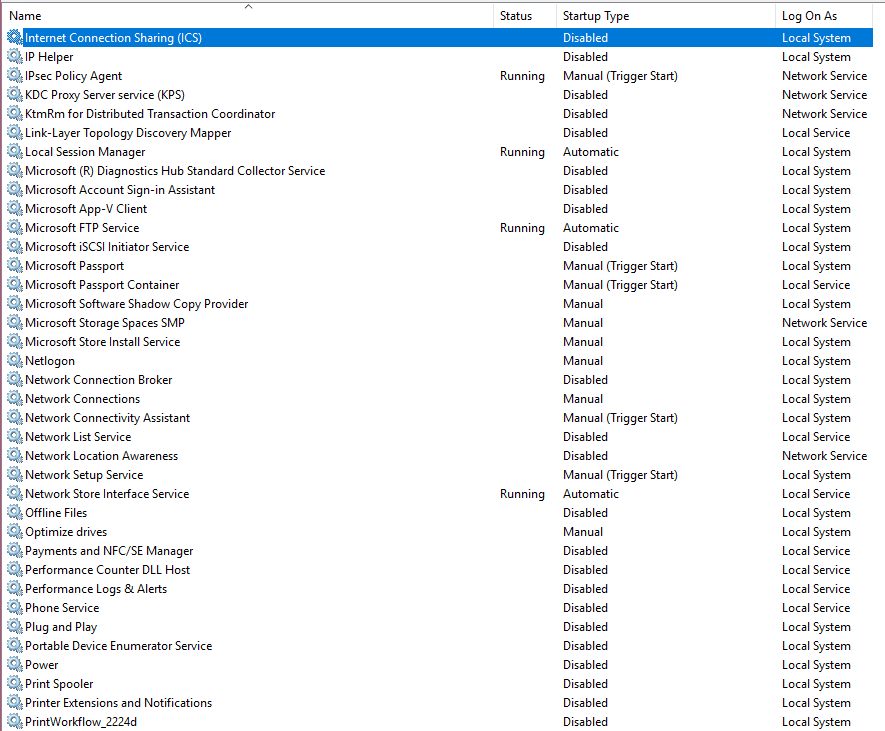This screenshot has height=731, width=885.
Task: Click the gear icon beside IP Helper
Action: (x=15, y=56)
